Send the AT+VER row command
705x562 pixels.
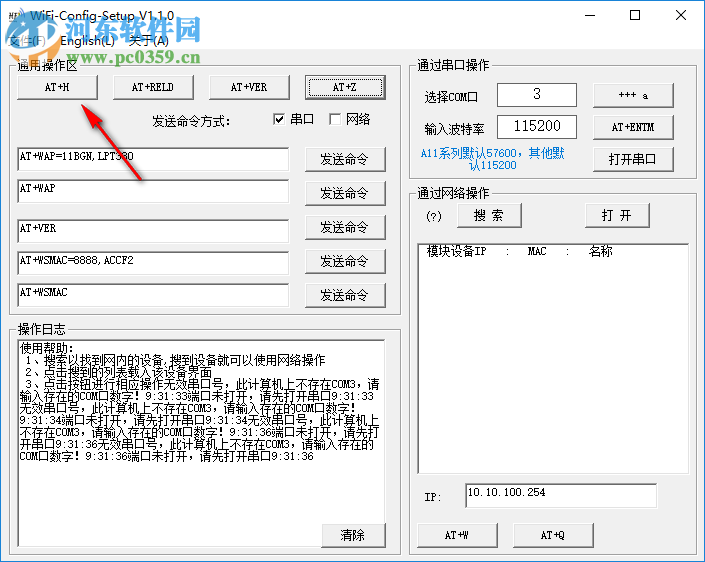point(345,227)
